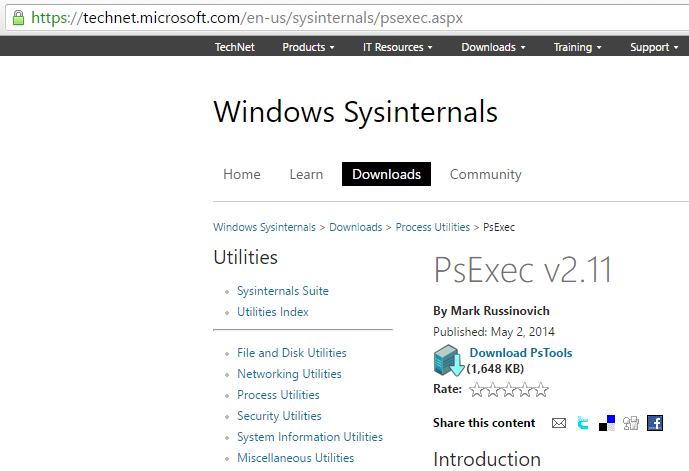Click the Delicious bookmark share icon
The width and height of the screenshot is (689, 471).
tap(607, 423)
